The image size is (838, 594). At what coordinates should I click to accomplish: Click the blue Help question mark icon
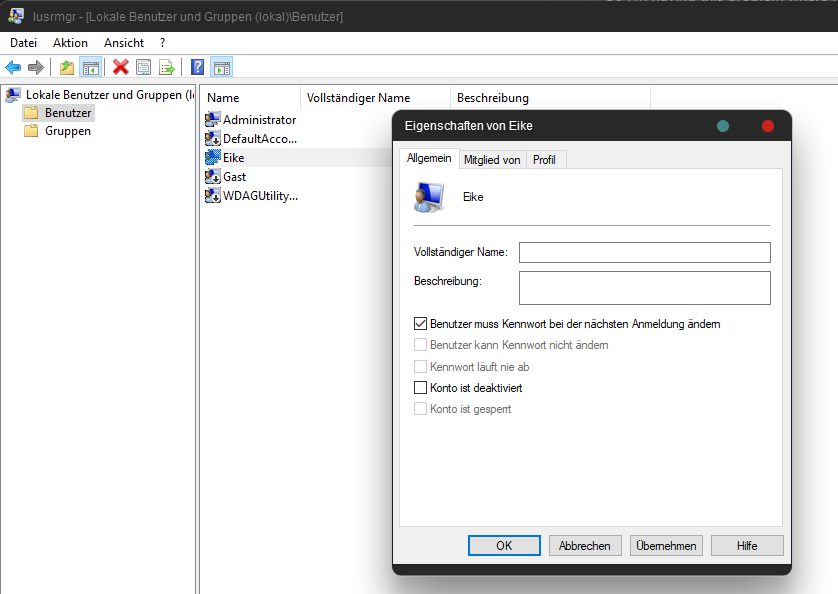click(x=198, y=67)
